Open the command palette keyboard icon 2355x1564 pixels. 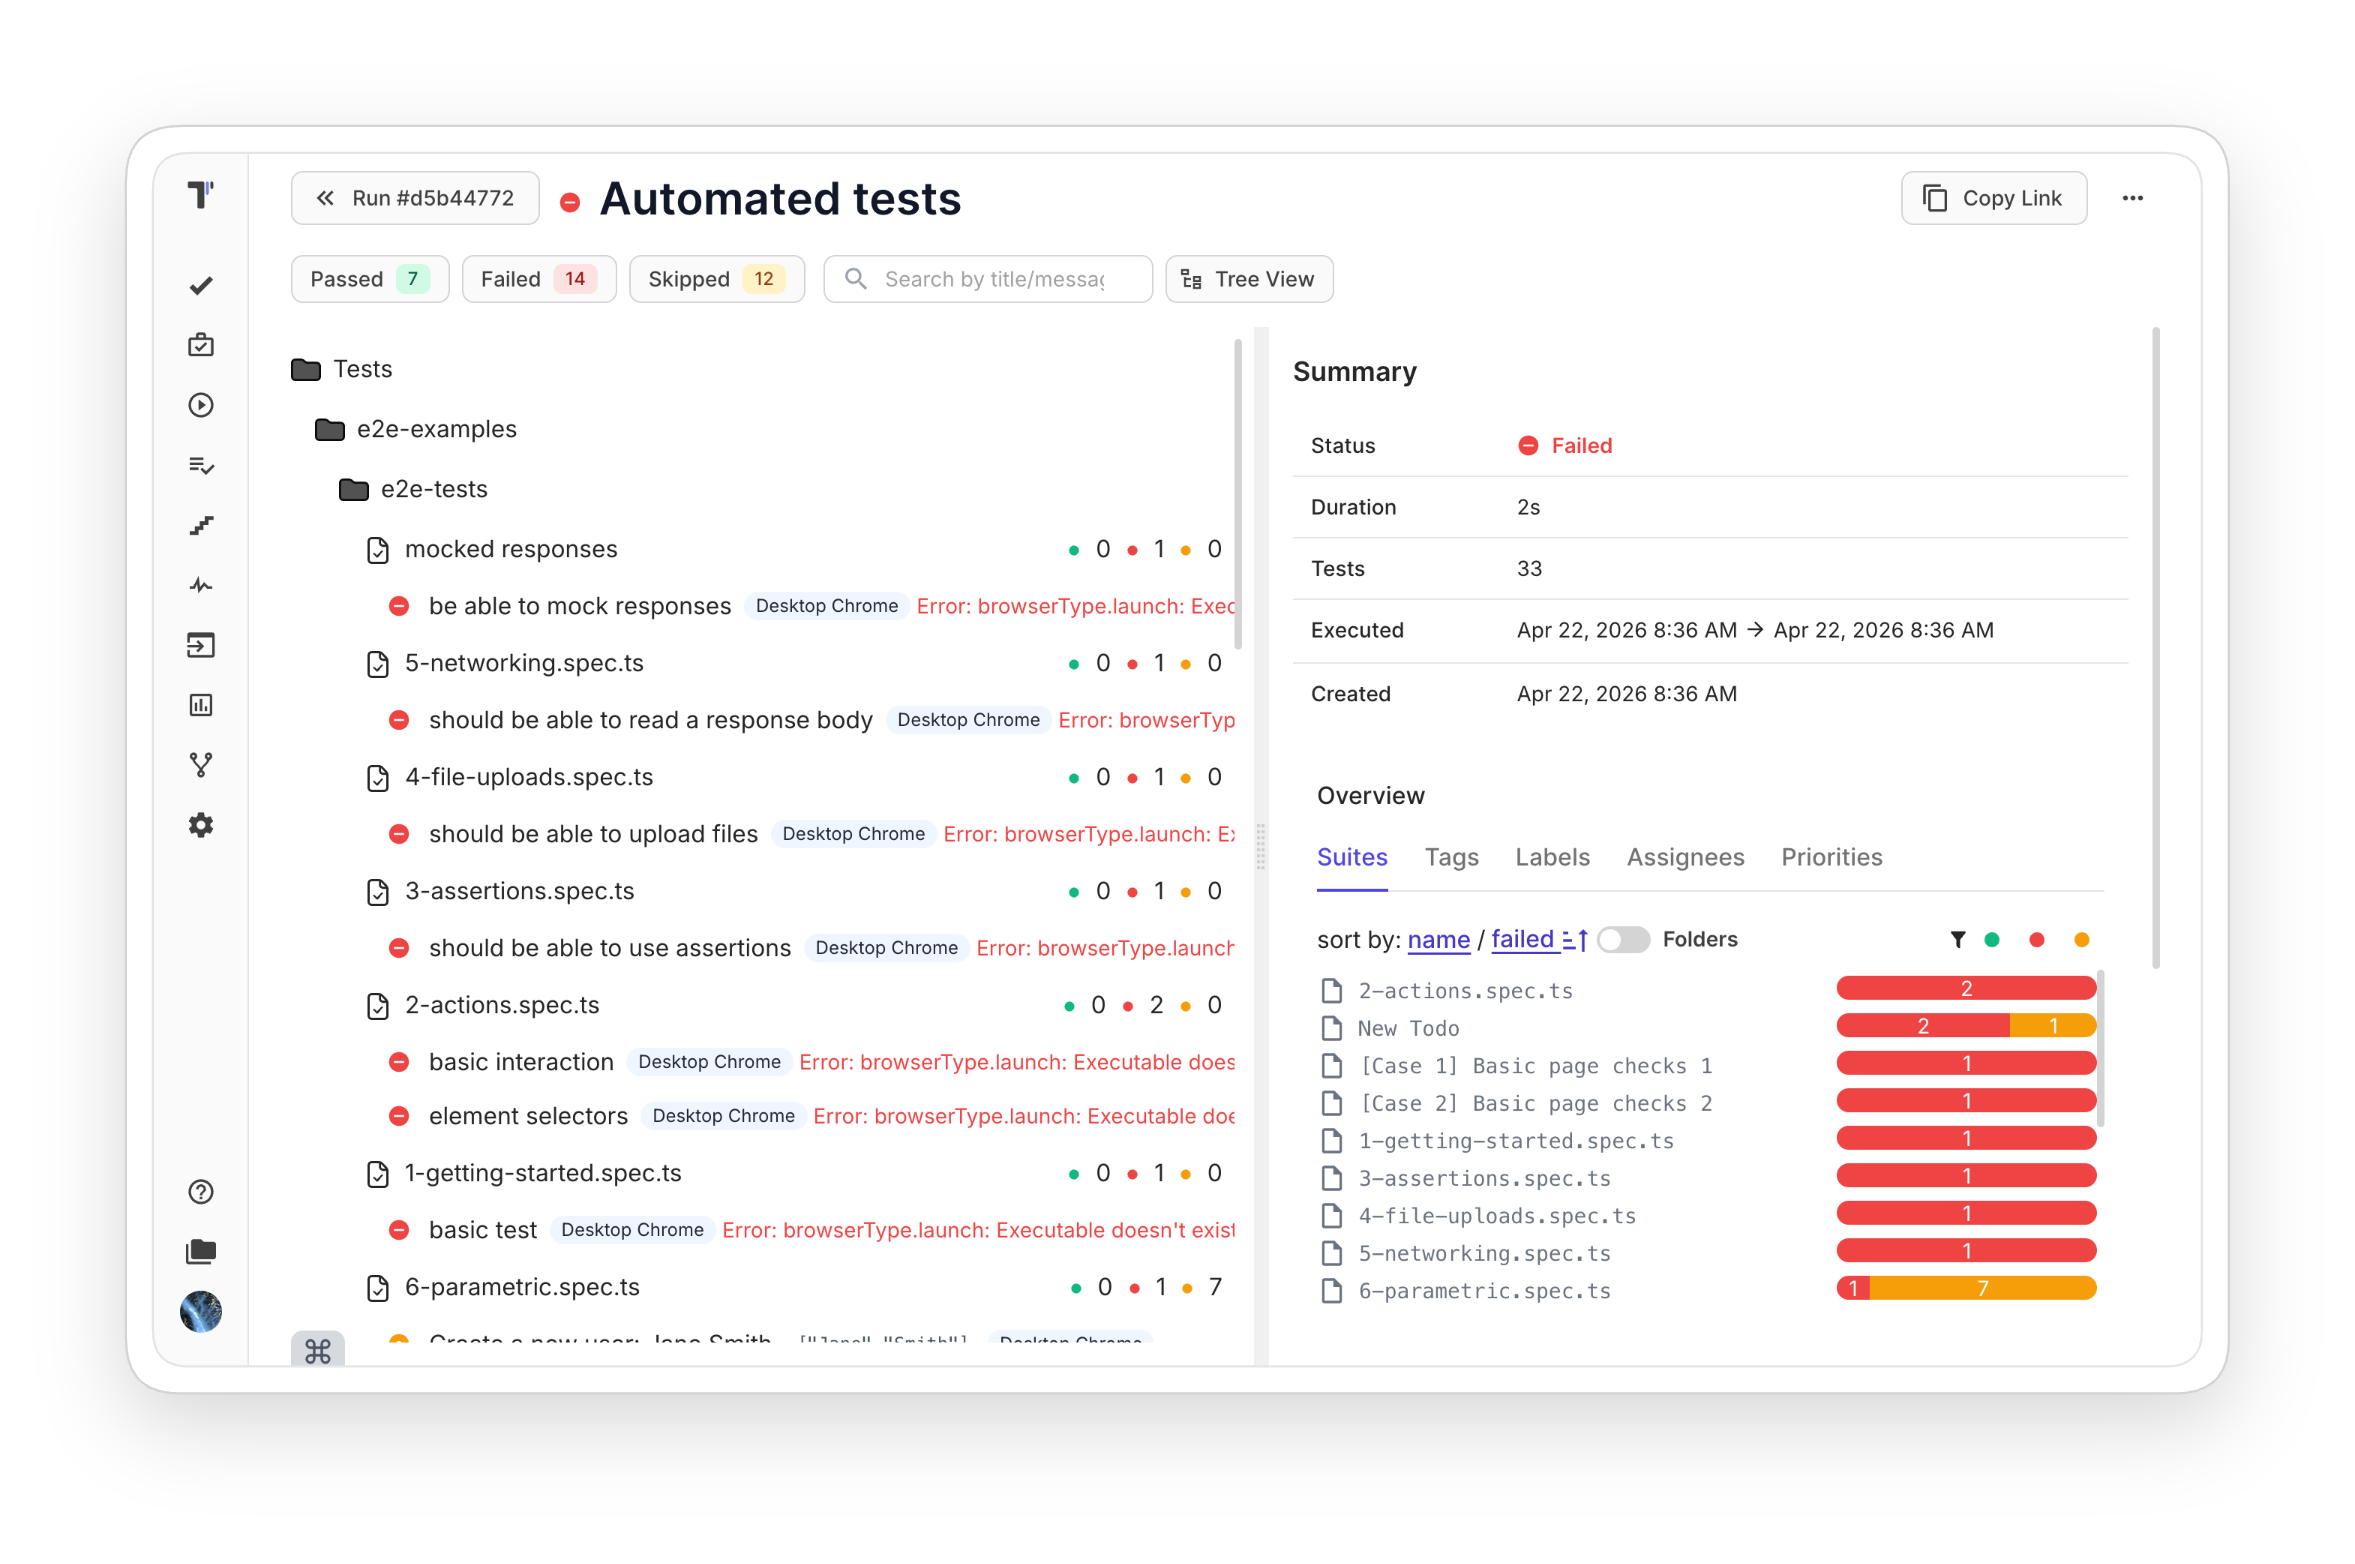click(318, 1351)
